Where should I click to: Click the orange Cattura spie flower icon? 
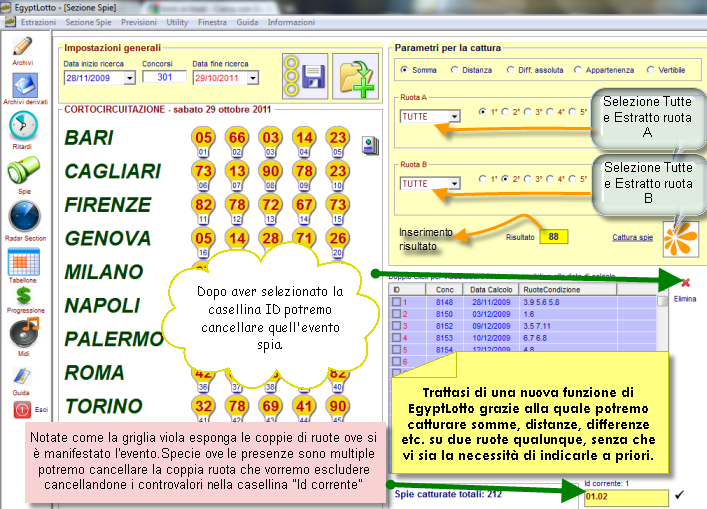tap(680, 239)
